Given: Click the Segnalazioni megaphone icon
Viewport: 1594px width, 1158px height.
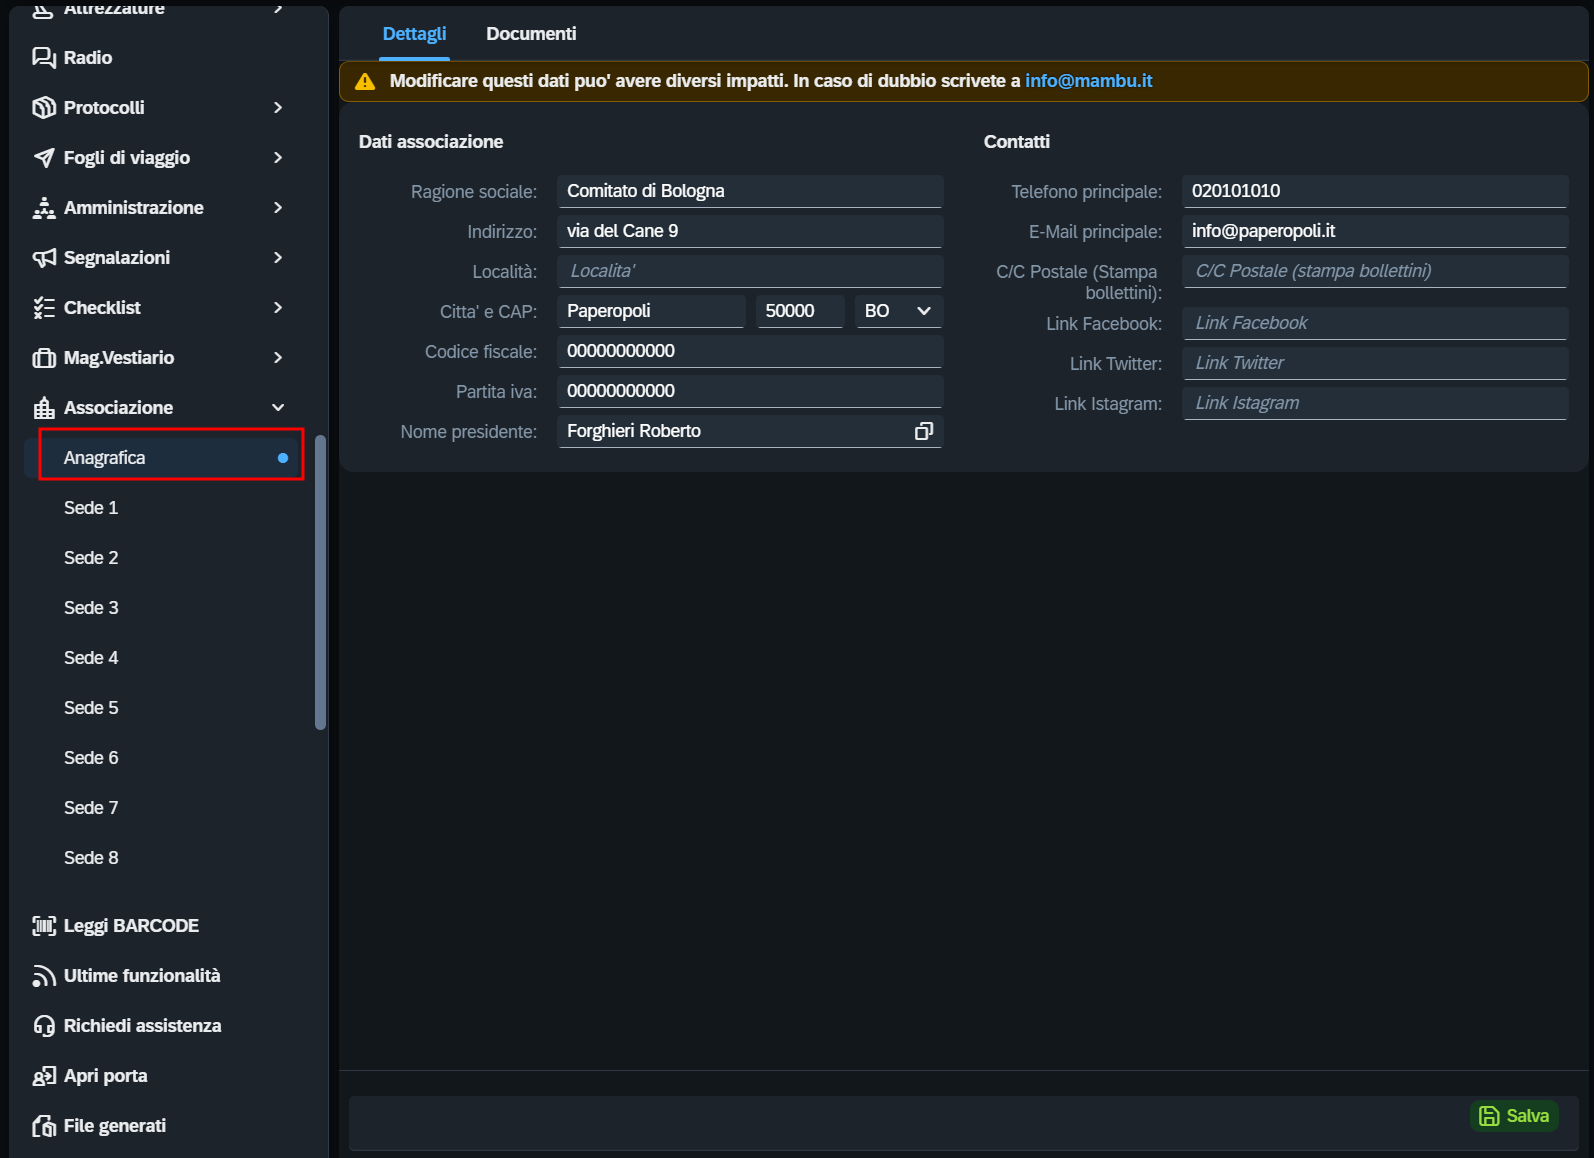Looking at the screenshot, I should click(44, 257).
